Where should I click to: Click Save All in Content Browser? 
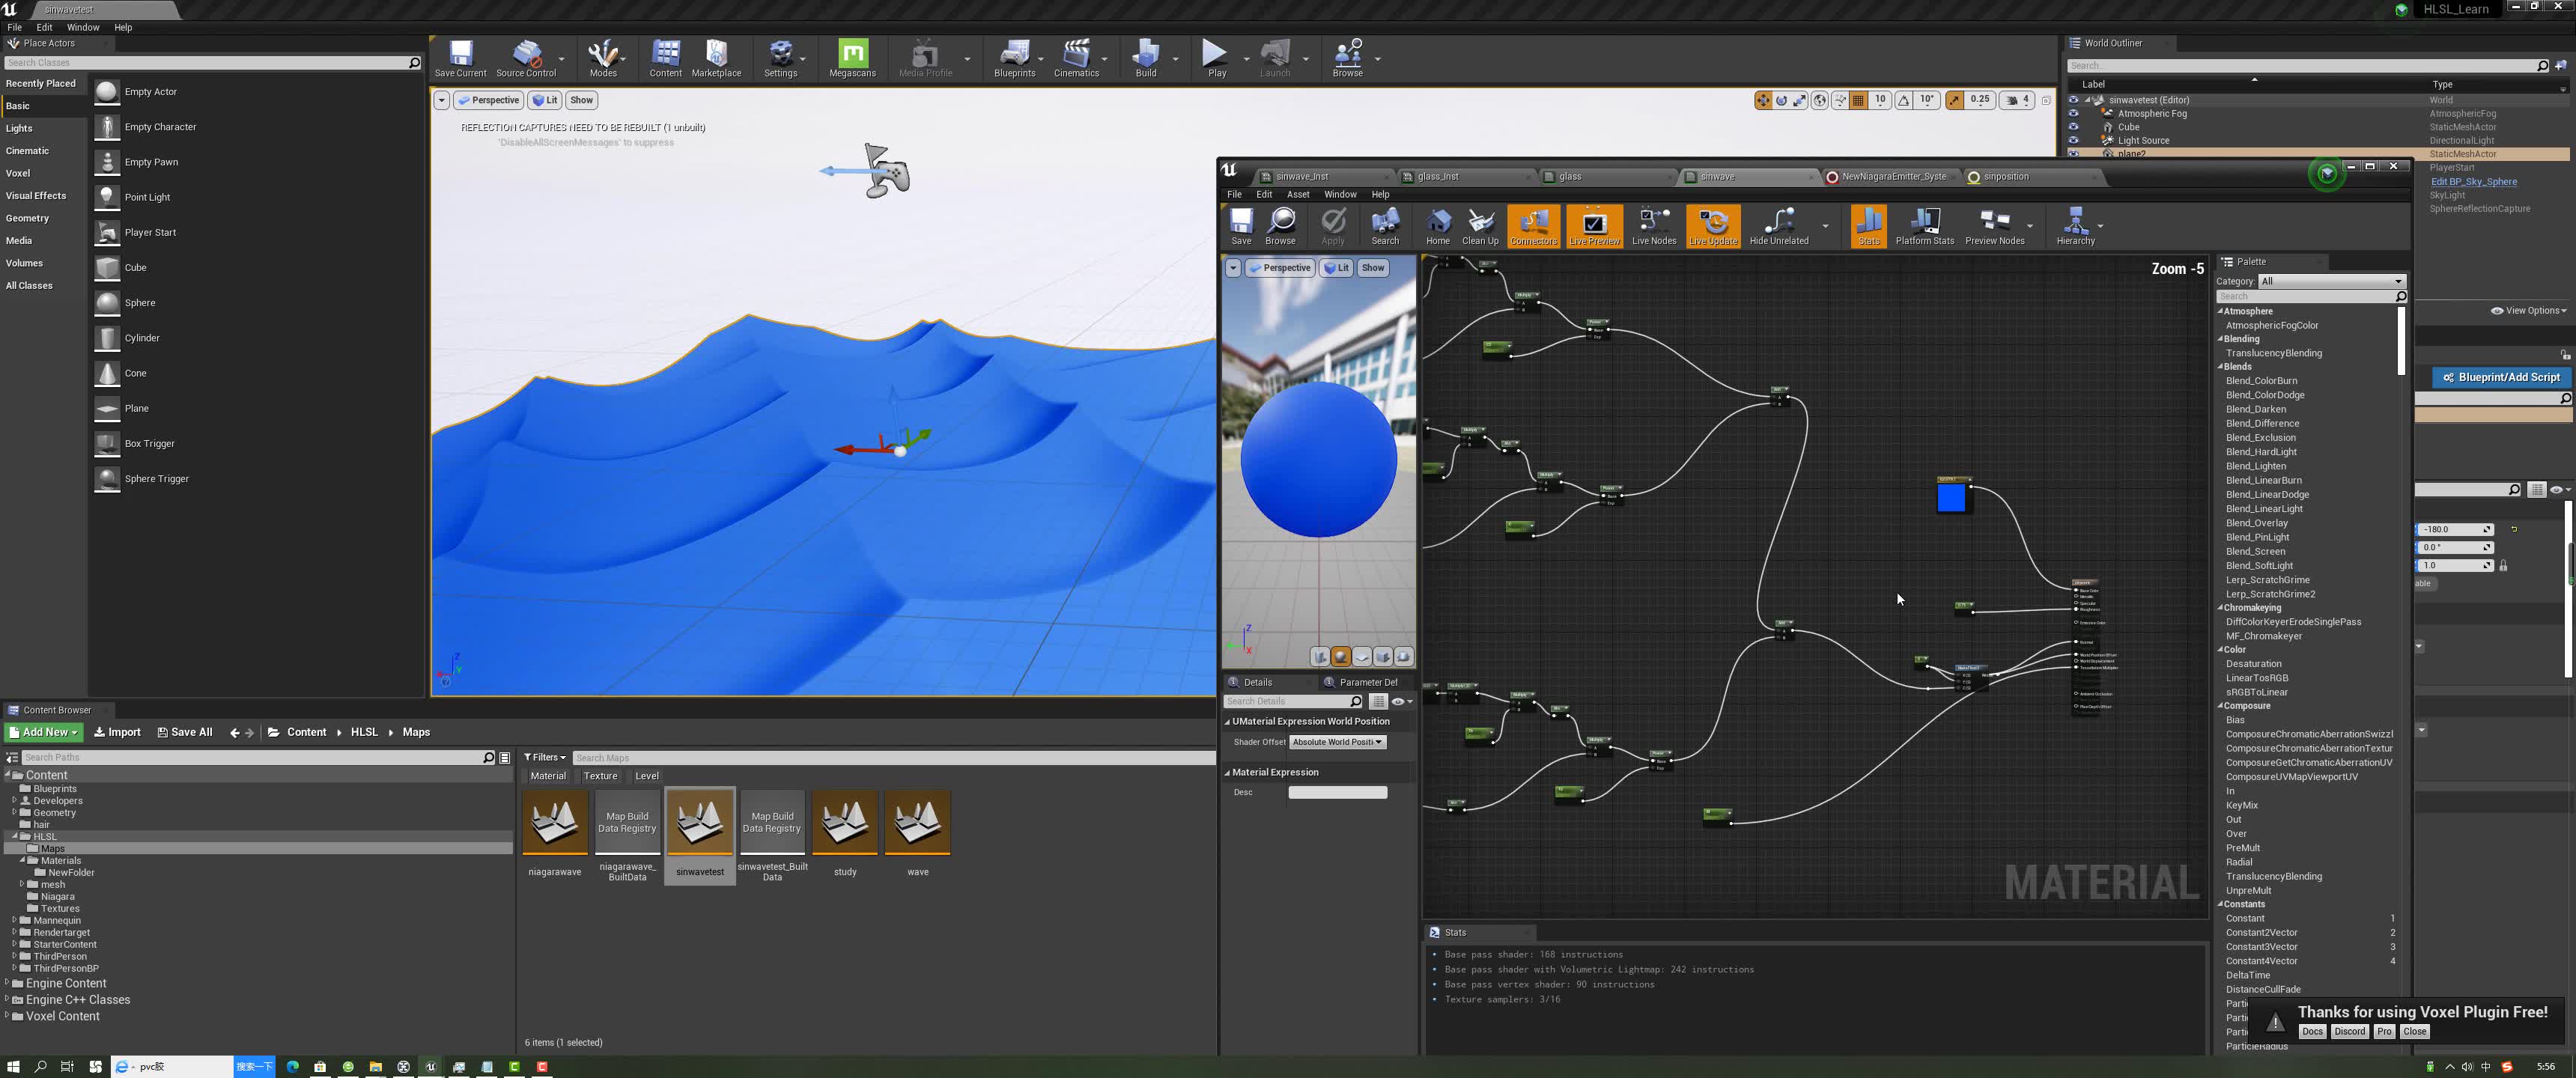click(185, 732)
